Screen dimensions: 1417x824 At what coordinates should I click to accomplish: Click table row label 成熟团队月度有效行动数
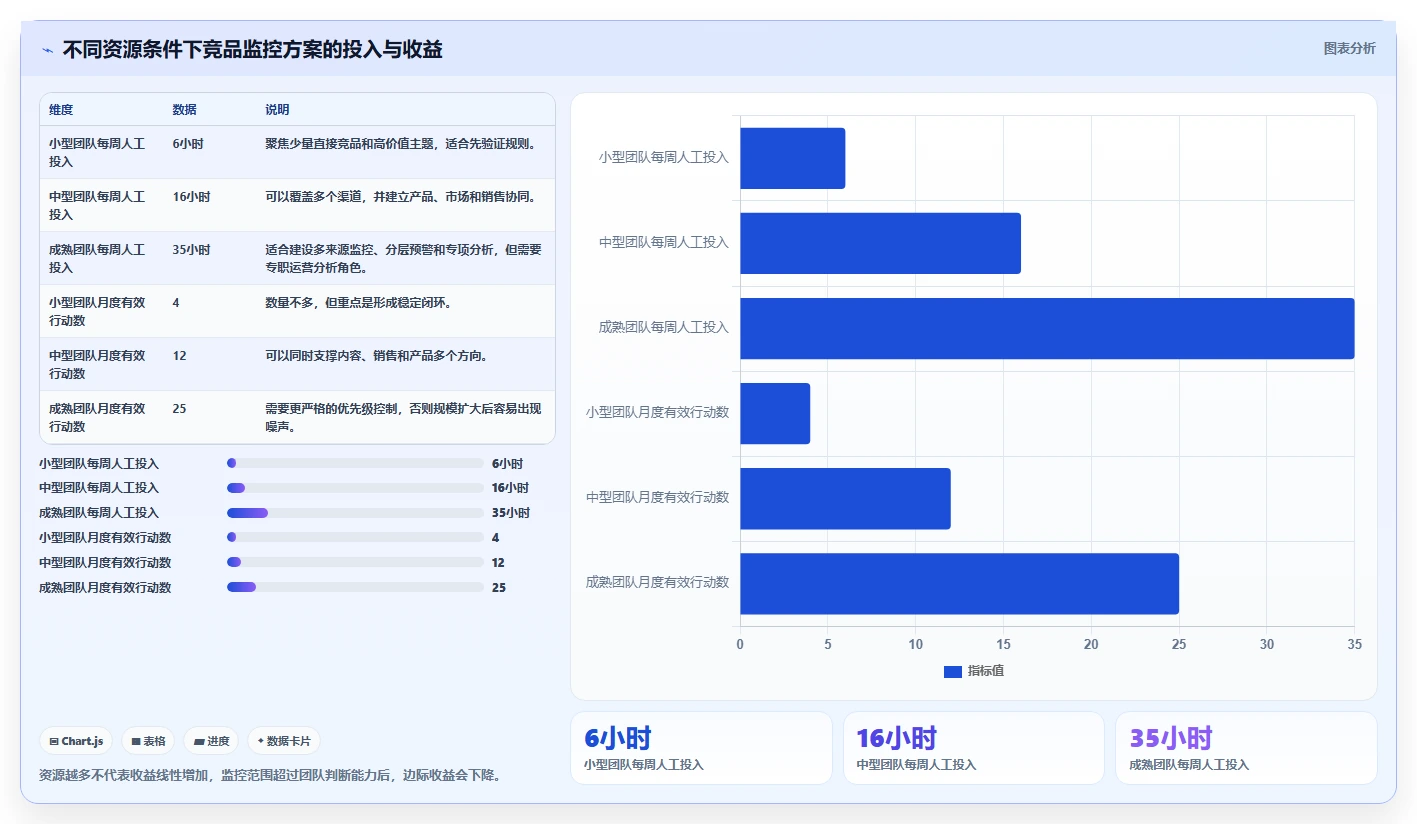(97, 418)
